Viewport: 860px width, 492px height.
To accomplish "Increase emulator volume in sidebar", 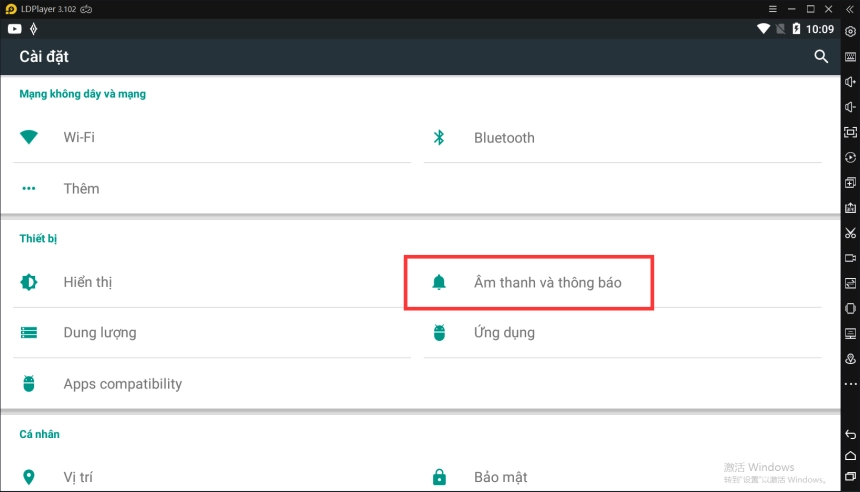I will coord(851,82).
